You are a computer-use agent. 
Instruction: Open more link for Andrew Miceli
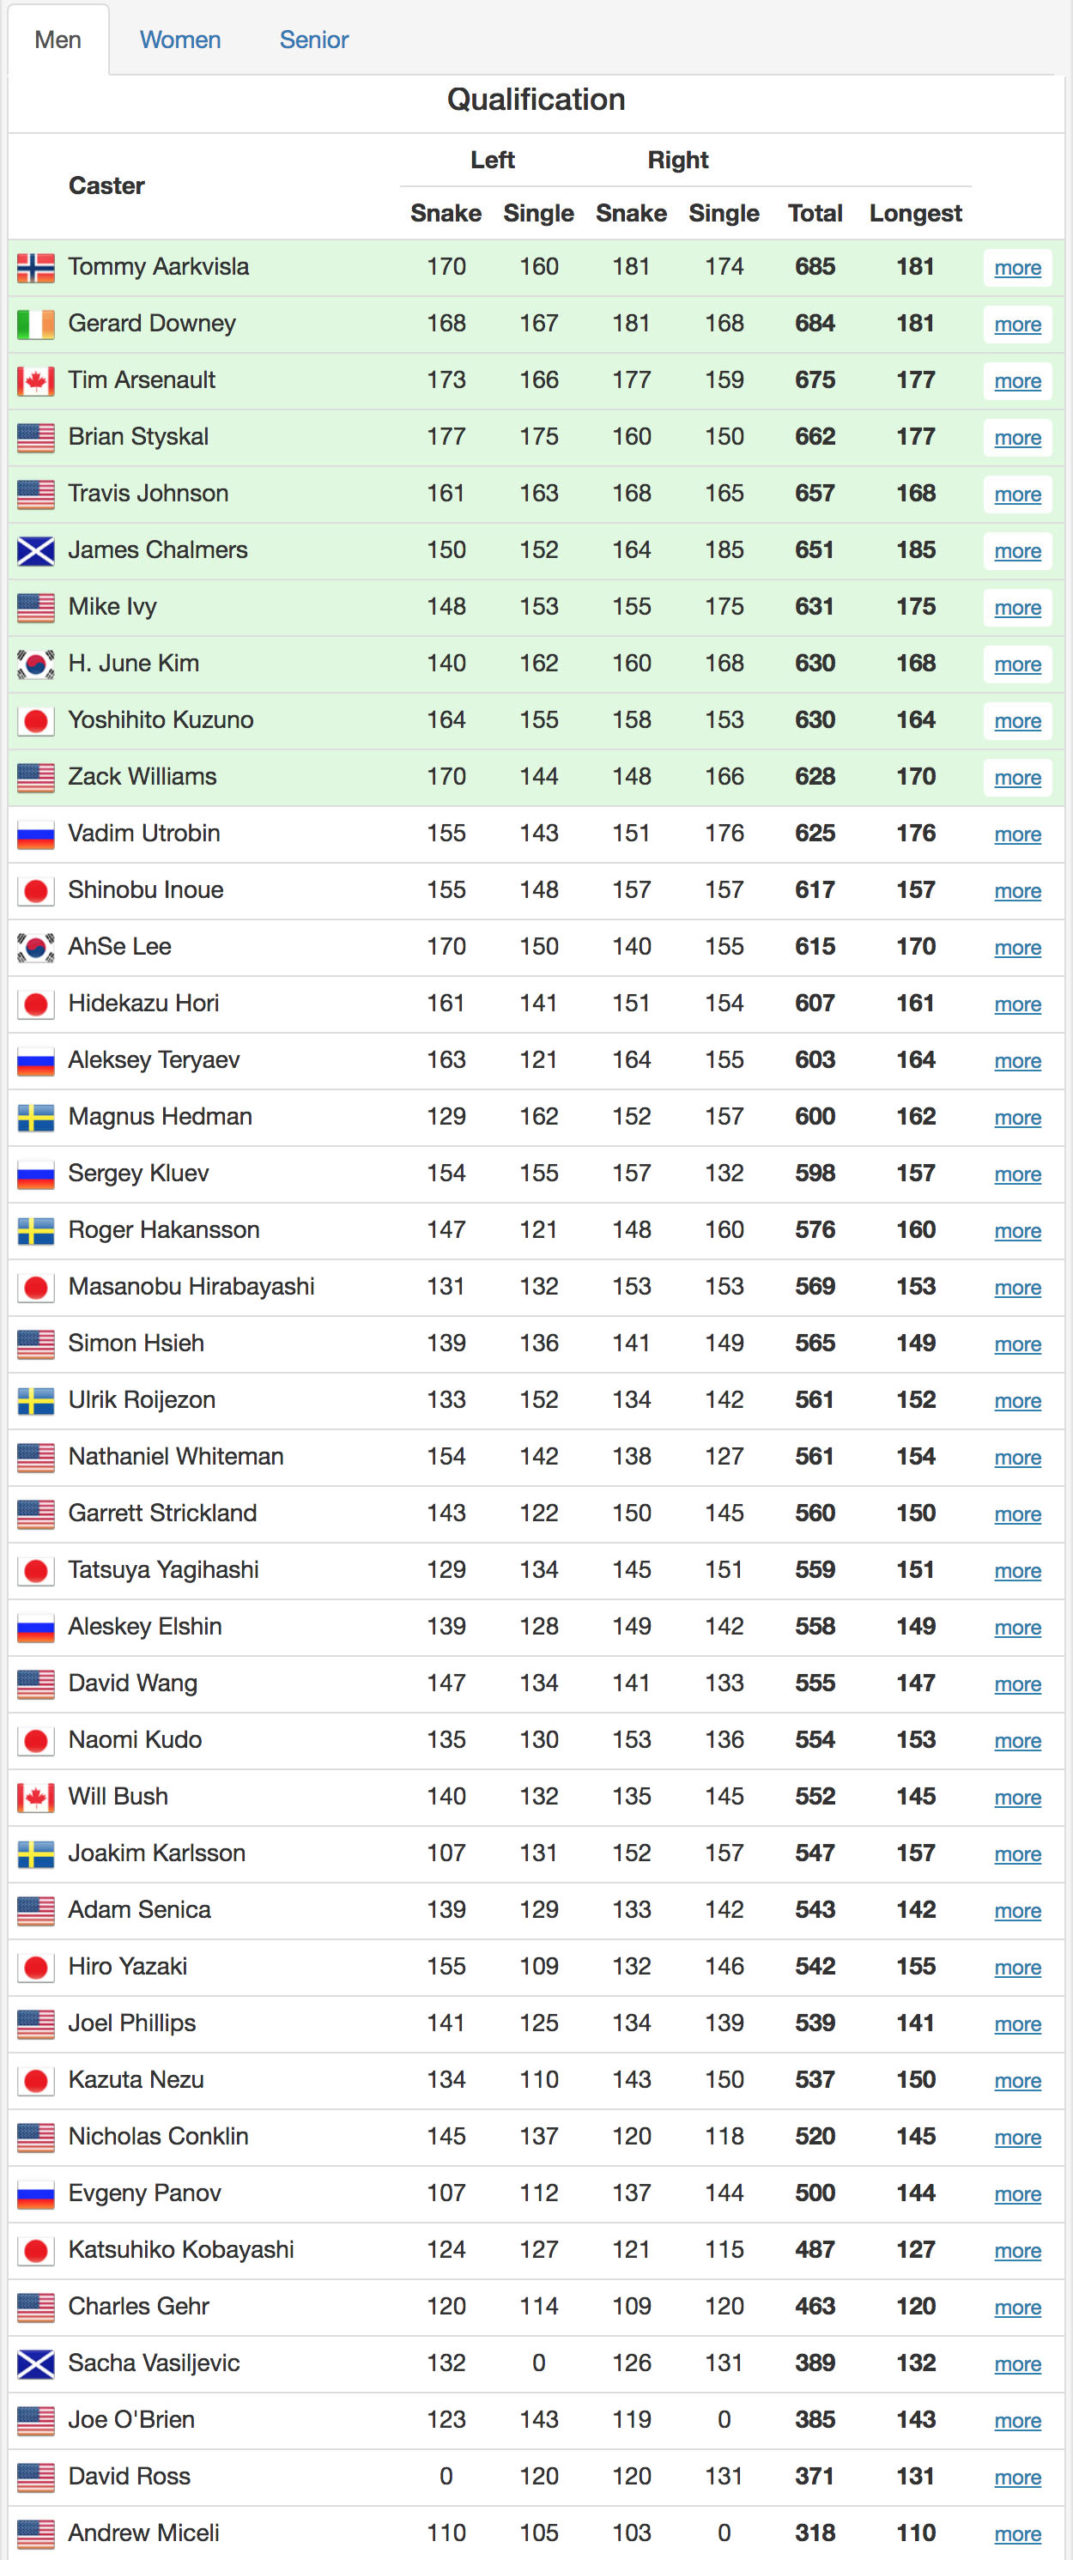coord(1017,2534)
